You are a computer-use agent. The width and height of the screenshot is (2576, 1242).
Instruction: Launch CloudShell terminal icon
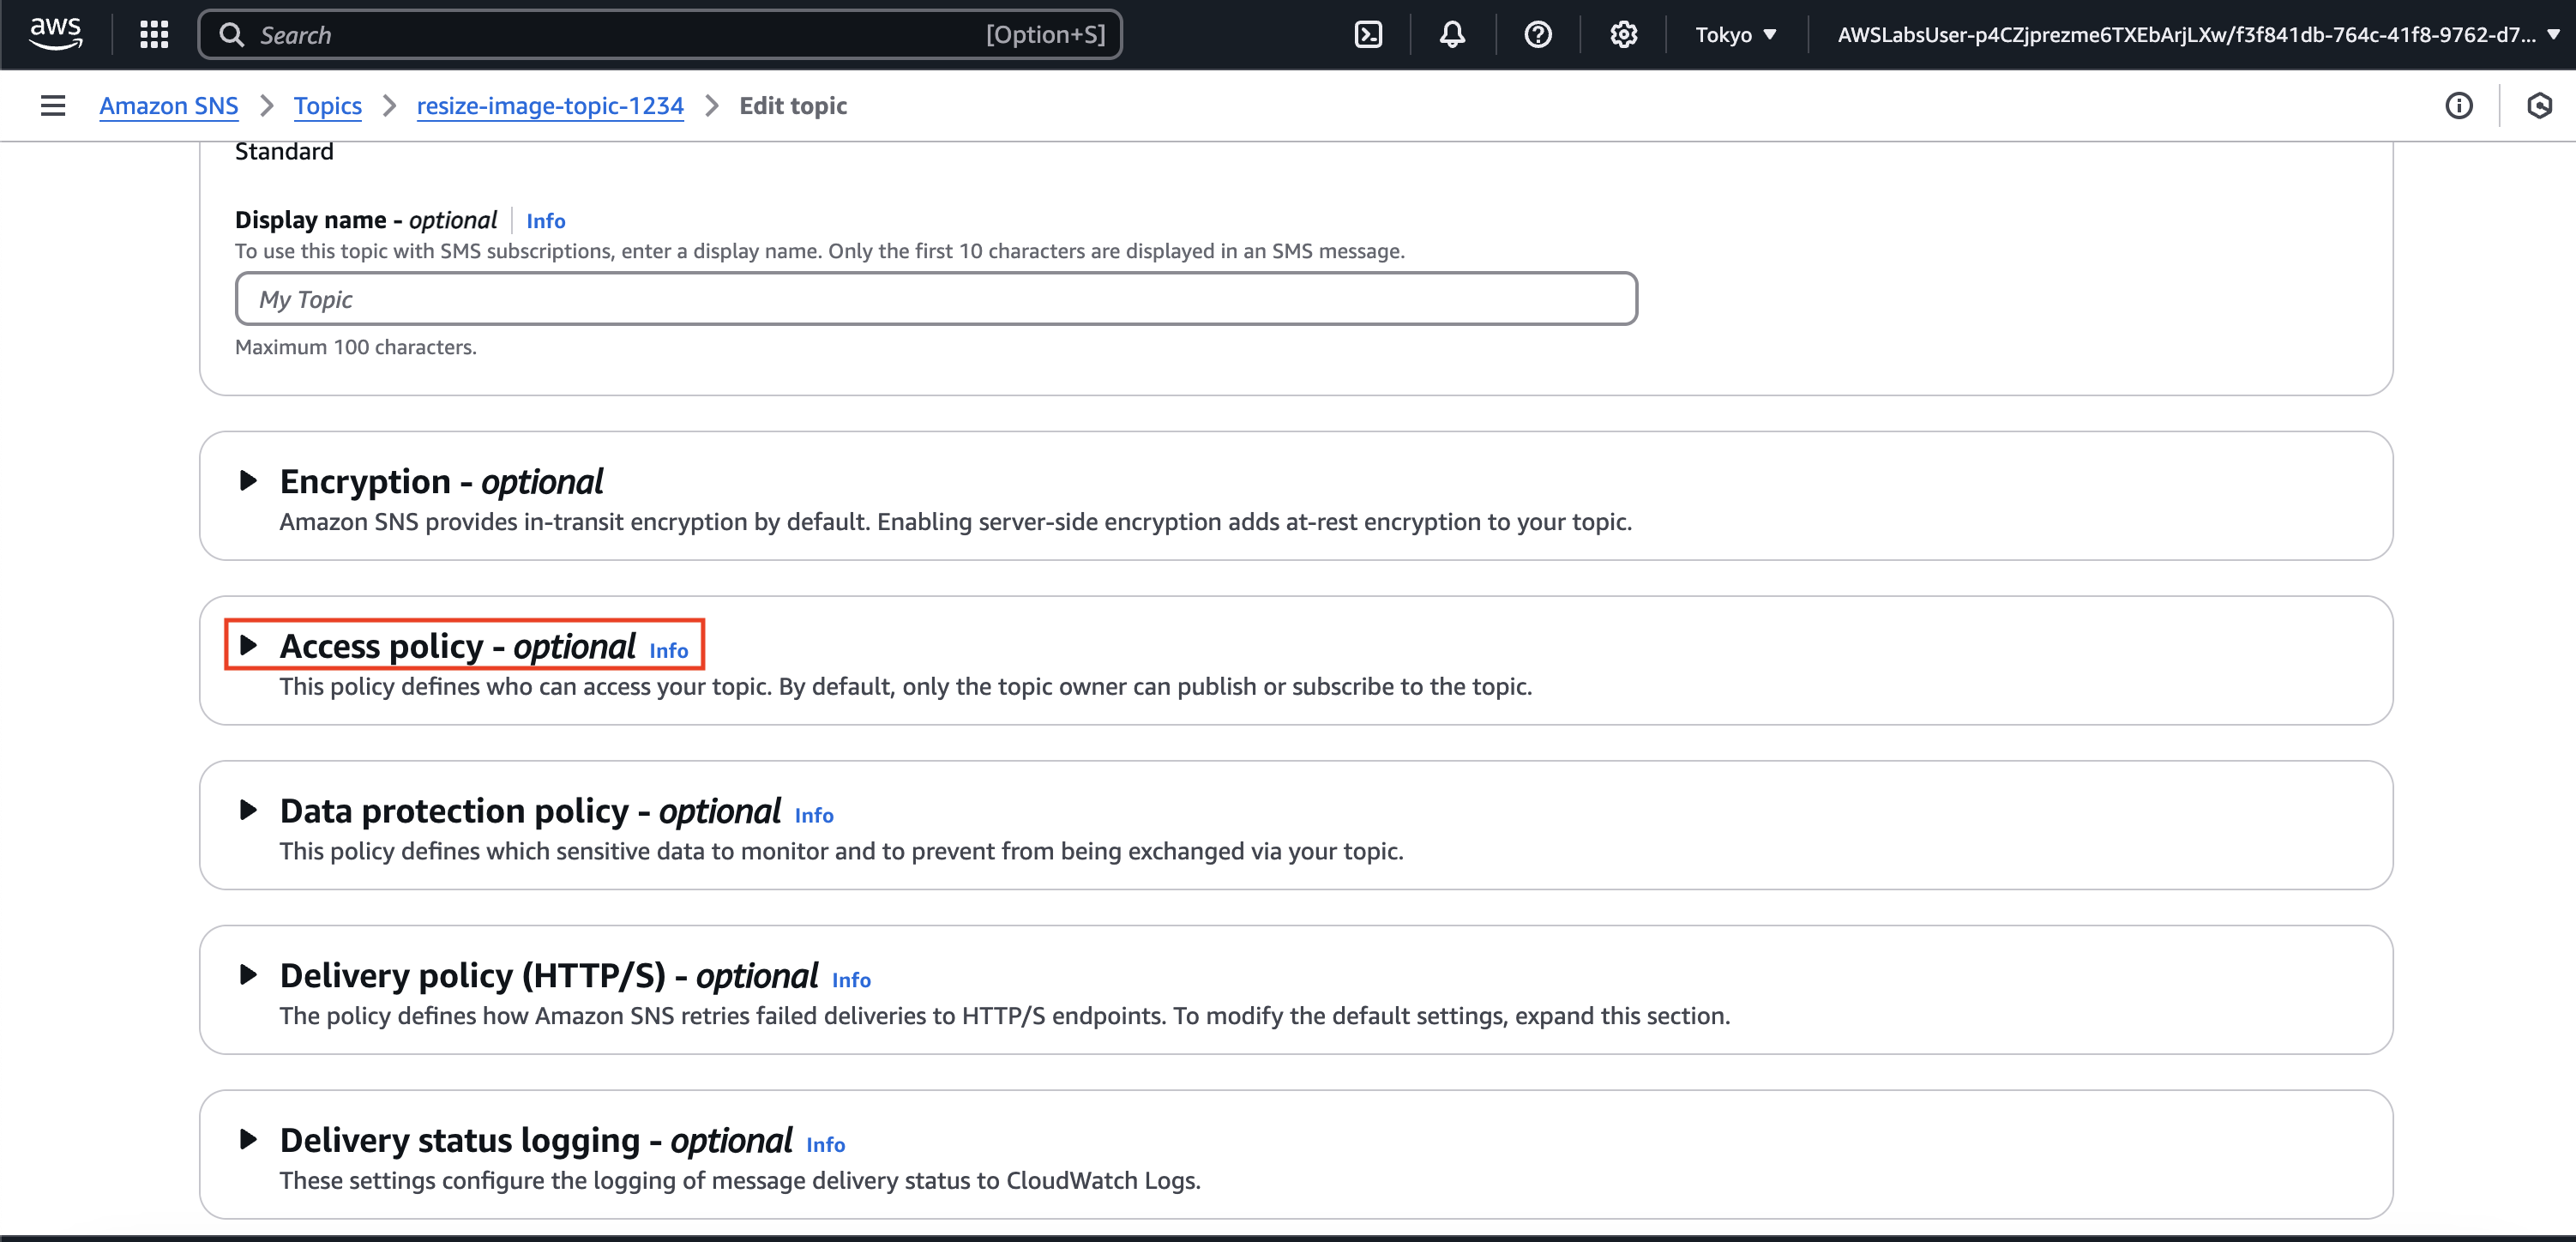(1367, 35)
